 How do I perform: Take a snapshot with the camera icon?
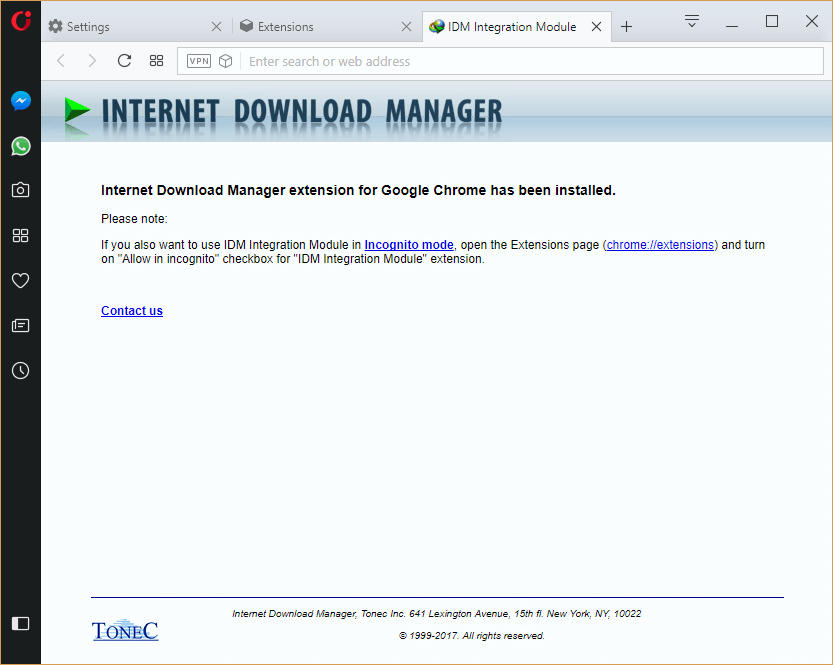[21, 190]
